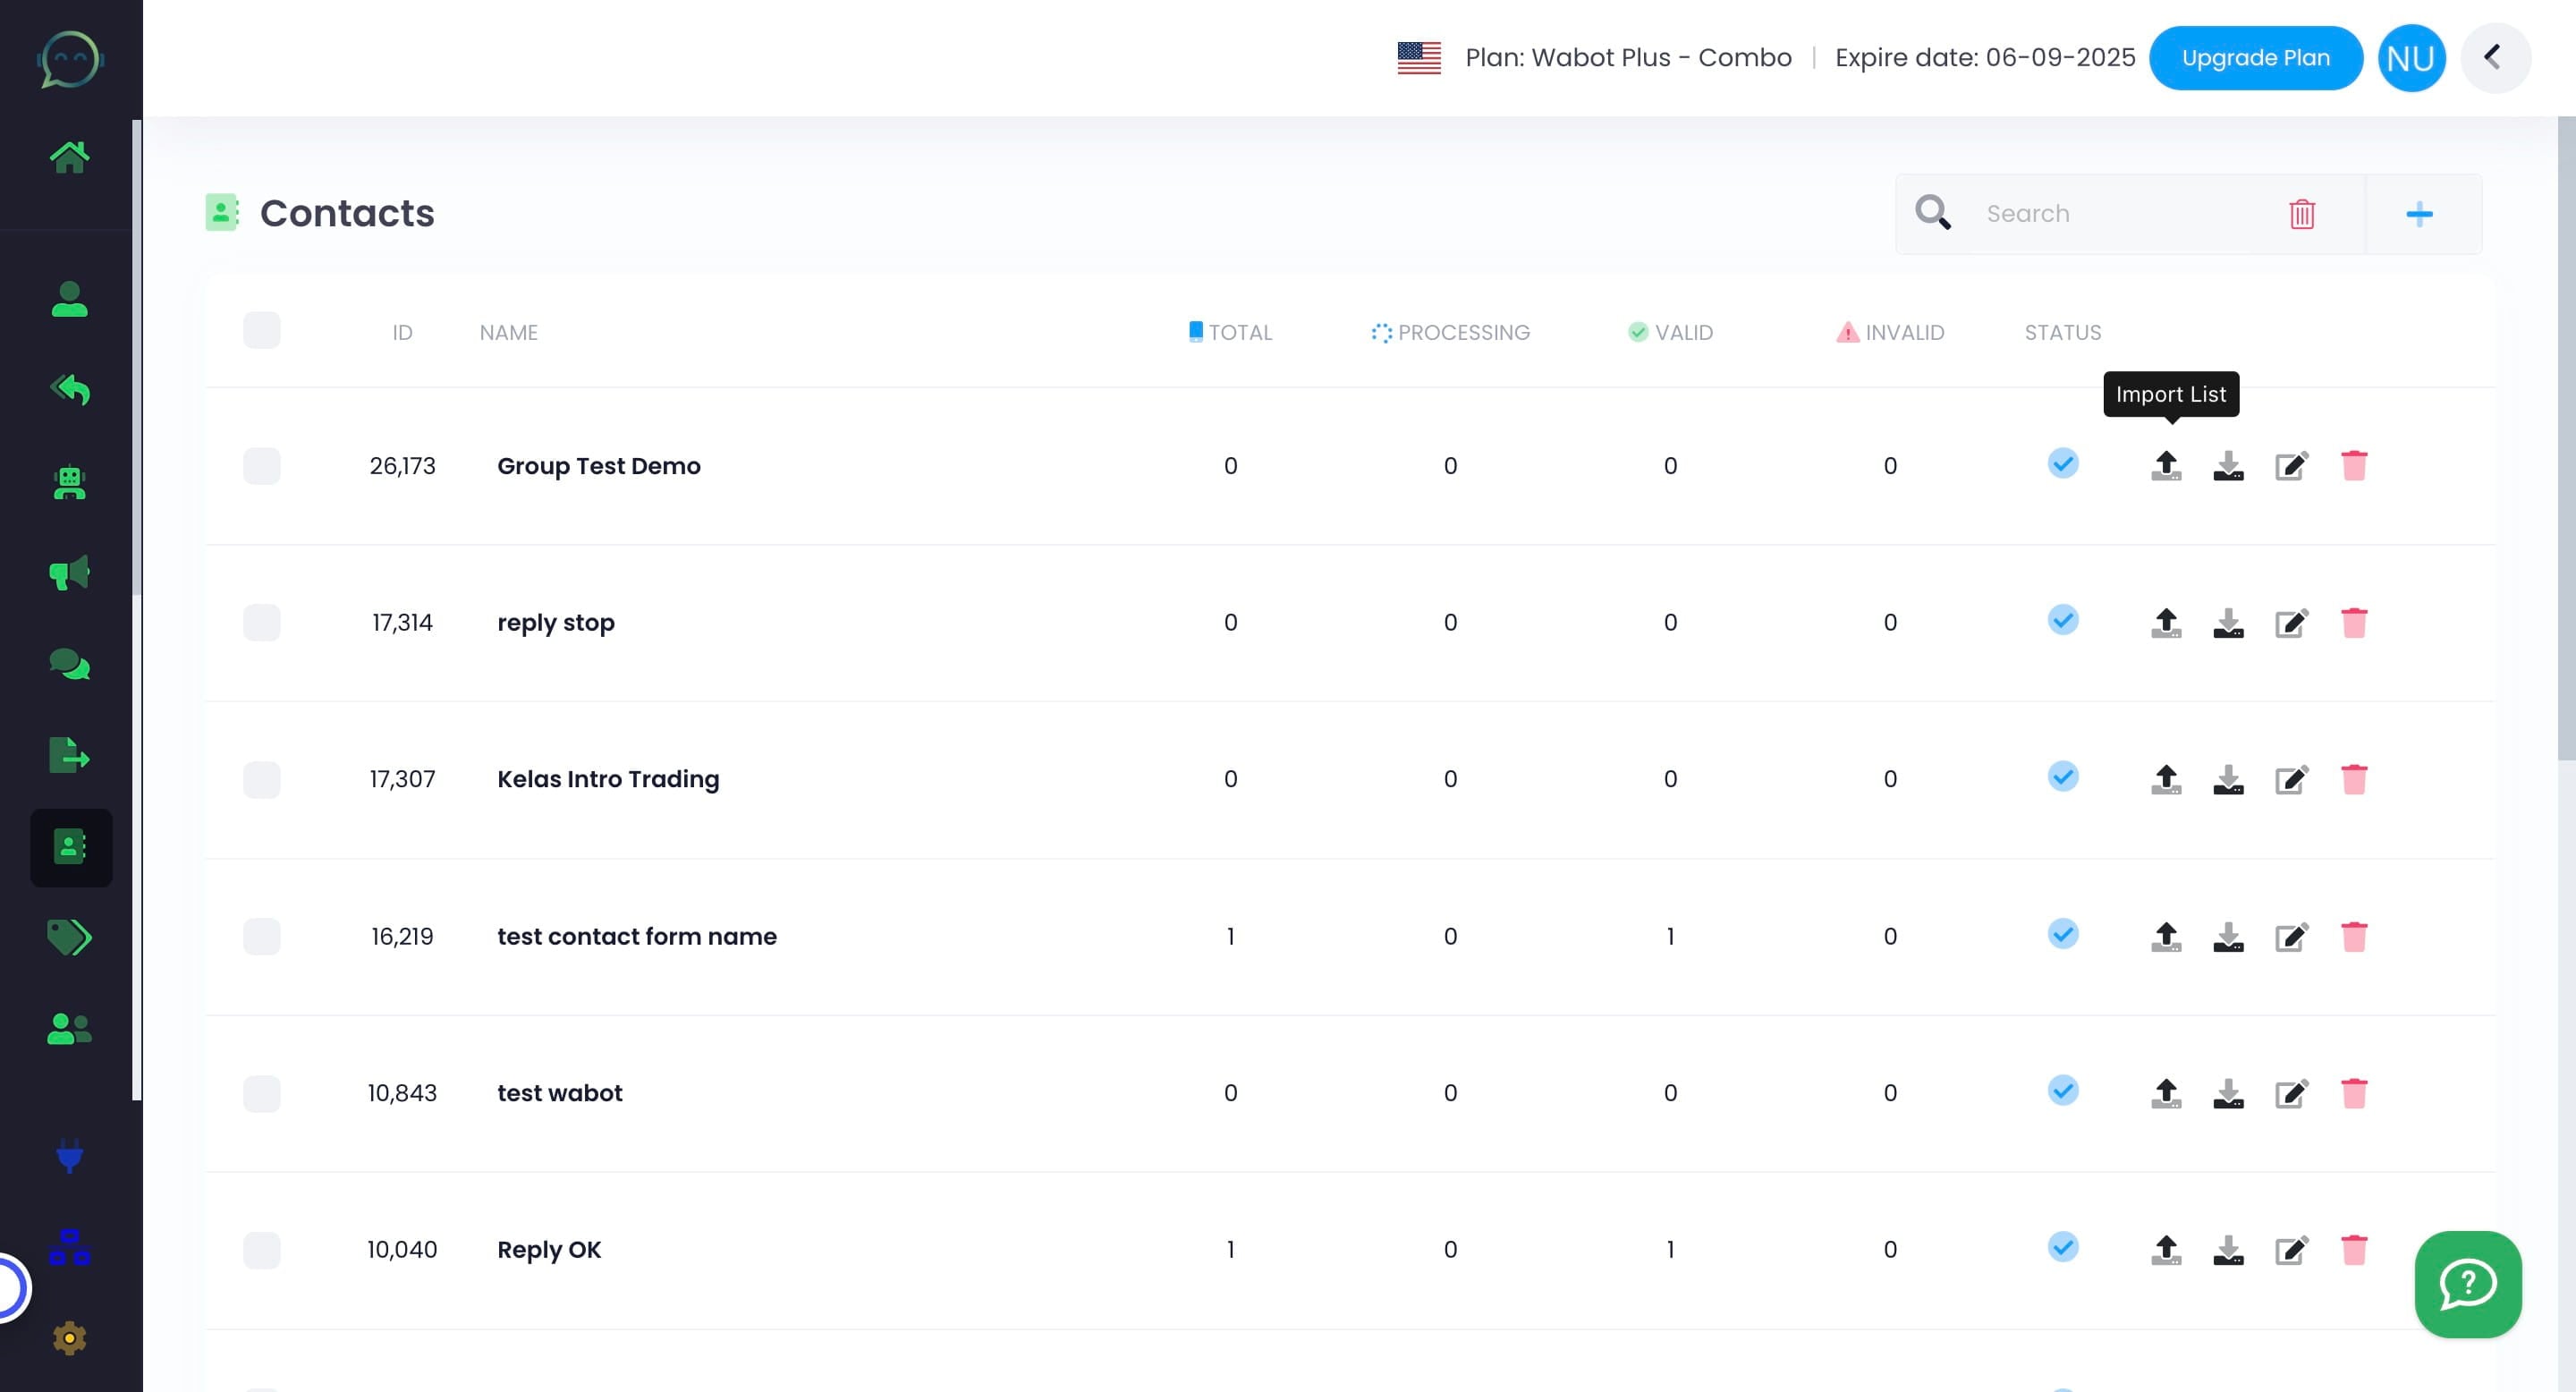This screenshot has width=2576, height=1392.
Task: Export the reply stop contact list
Action: point(2228,623)
